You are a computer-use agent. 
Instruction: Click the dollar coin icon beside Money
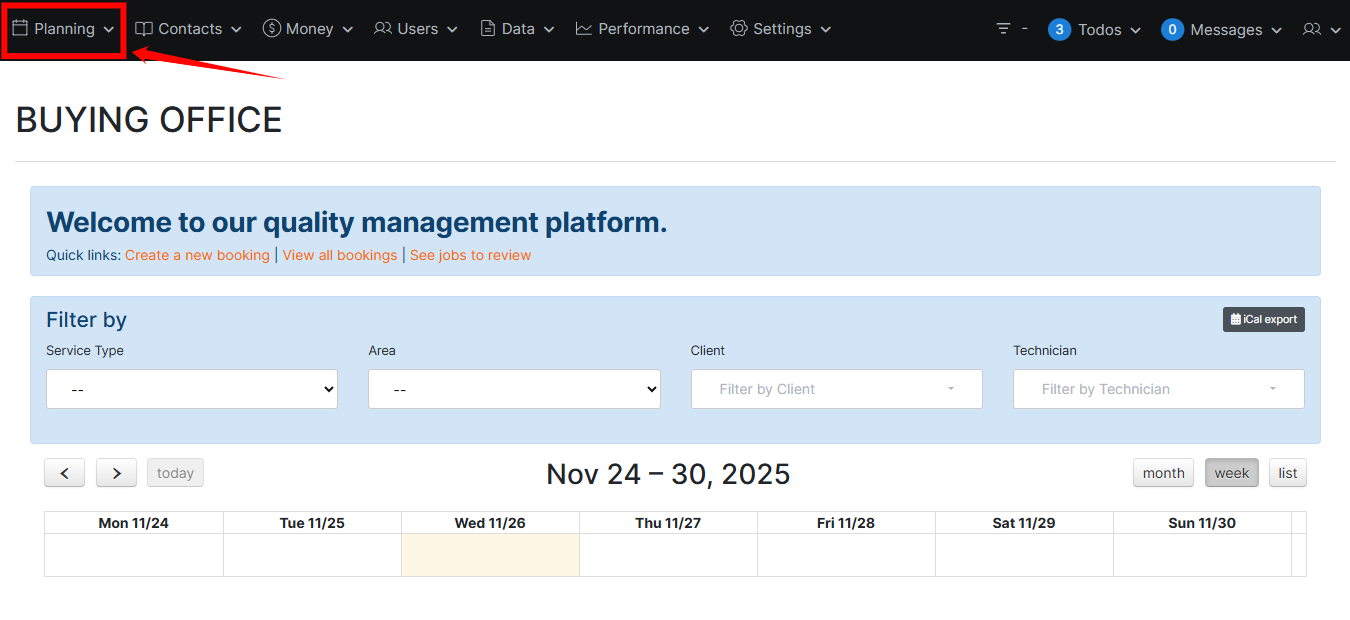(x=271, y=29)
